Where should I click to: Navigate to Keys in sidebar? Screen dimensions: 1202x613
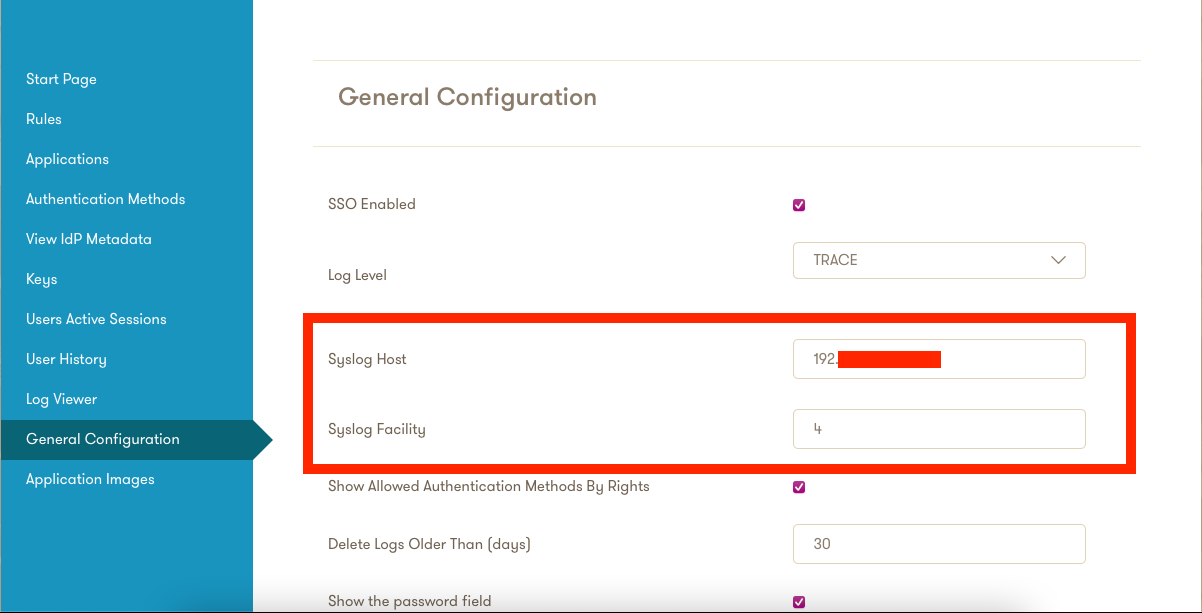coord(41,279)
